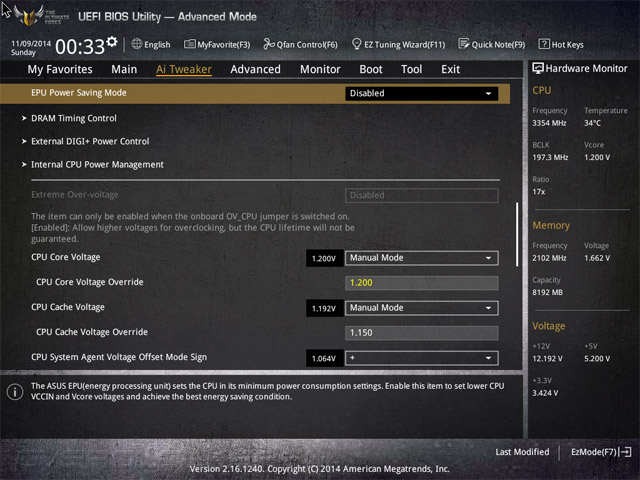Click the 00:33 clock display
Image resolution: width=640 pixels, height=480 pixels.
click(x=80, y=47)
